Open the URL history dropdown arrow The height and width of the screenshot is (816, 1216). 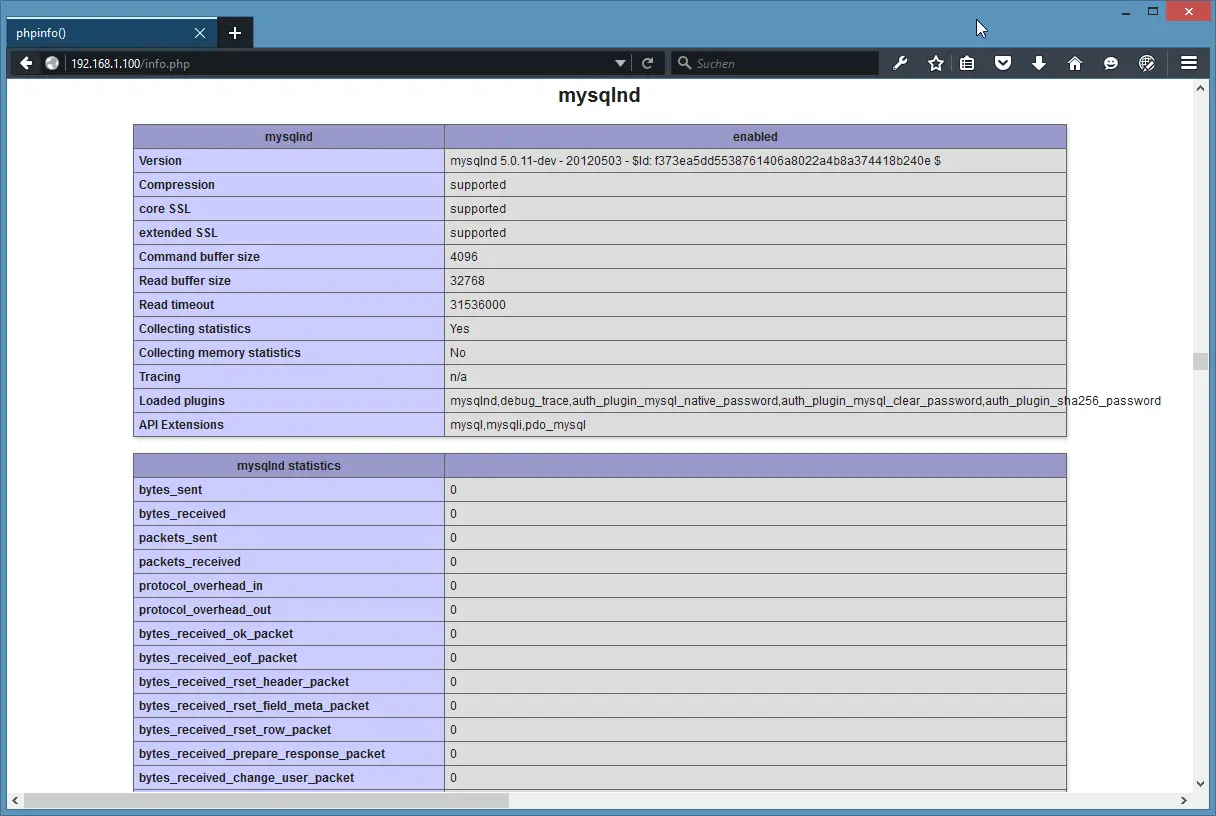pyautogui.click(x=621, y=63)
